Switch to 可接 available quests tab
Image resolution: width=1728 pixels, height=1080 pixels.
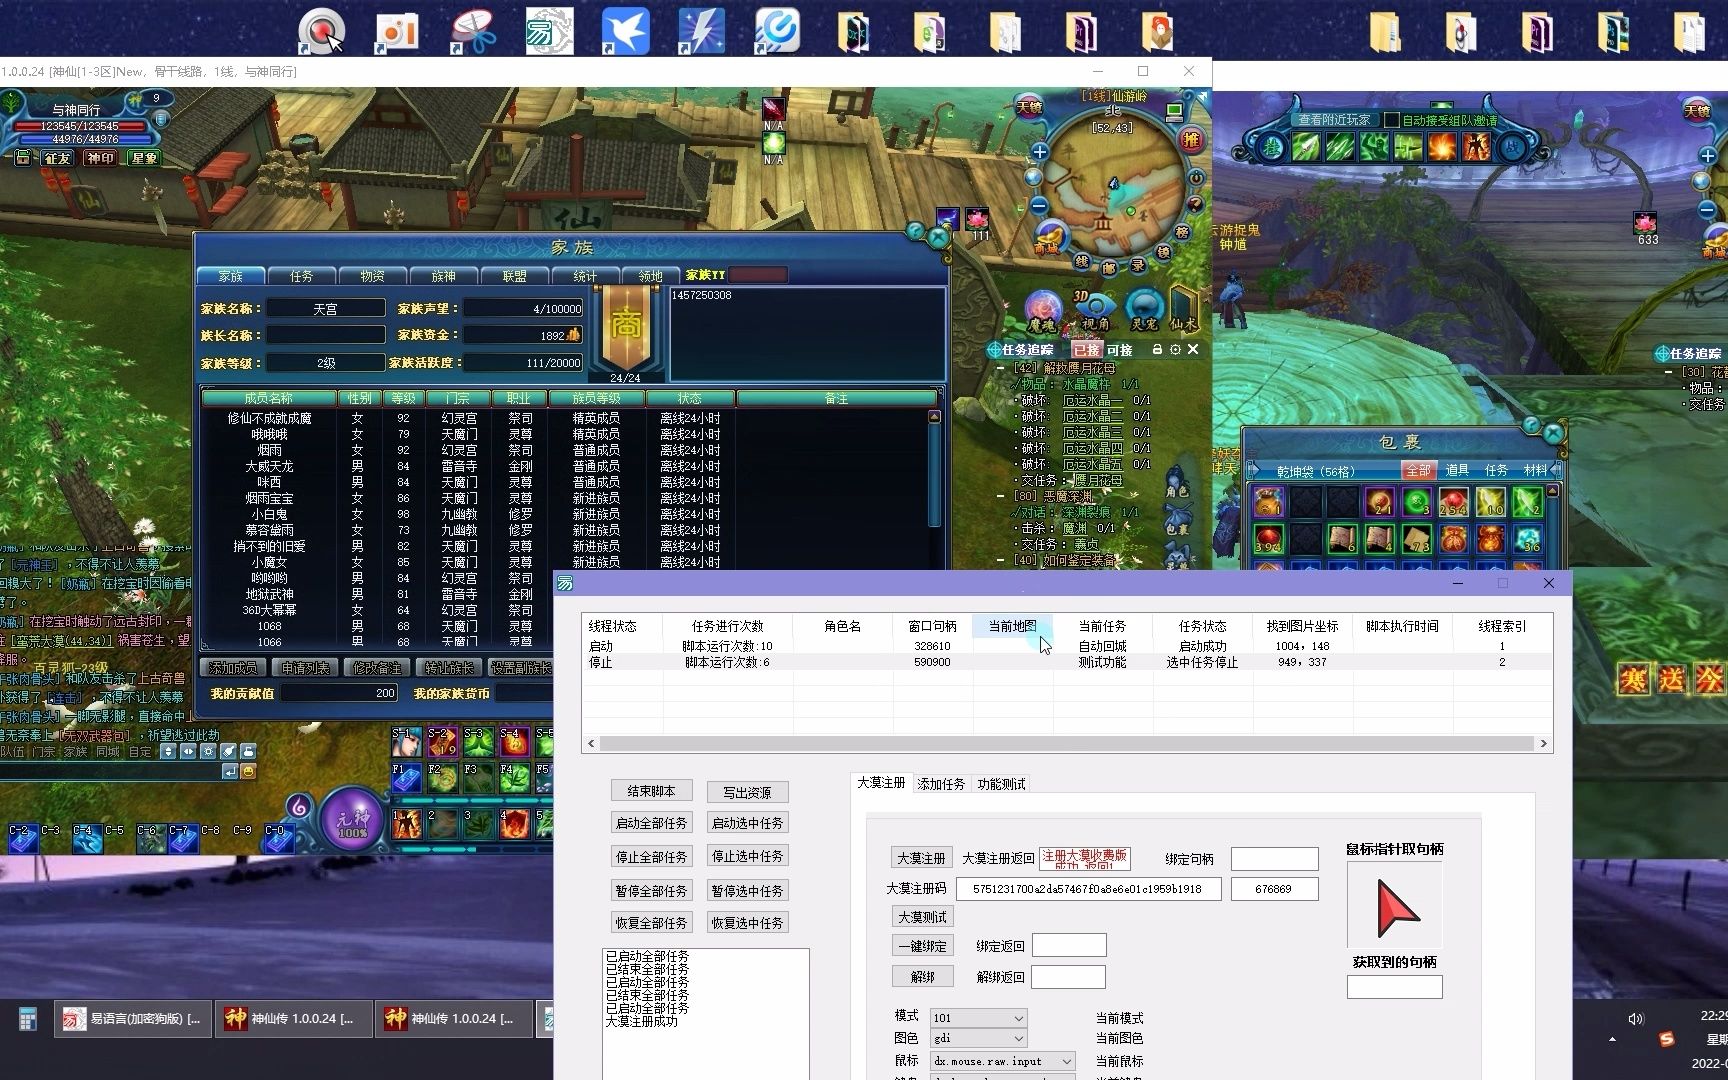[x=1120, y=350]
